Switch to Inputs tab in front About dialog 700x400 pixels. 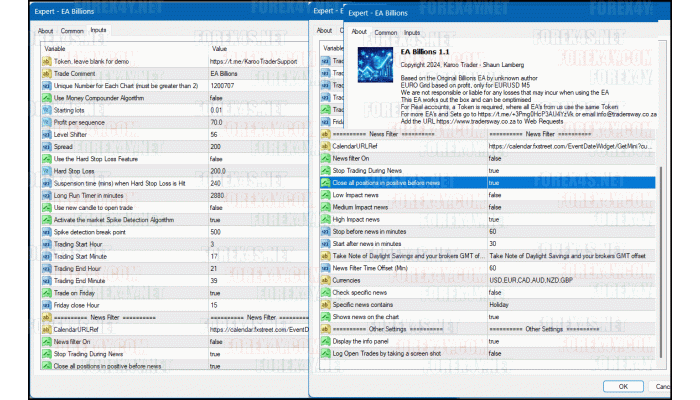(x=412, y=33)
